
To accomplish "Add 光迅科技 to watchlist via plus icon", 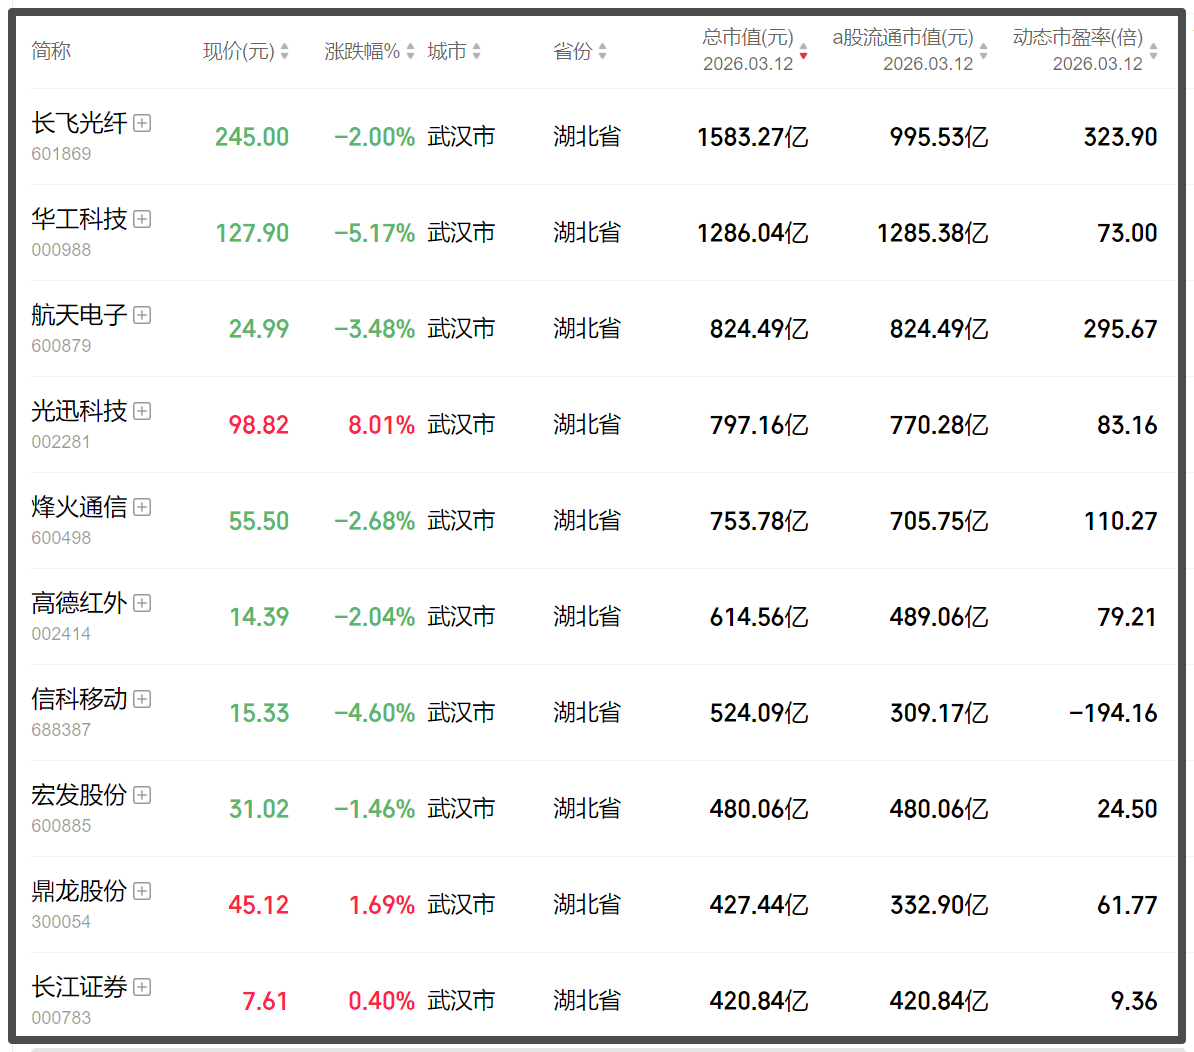I will click(142, 411).
